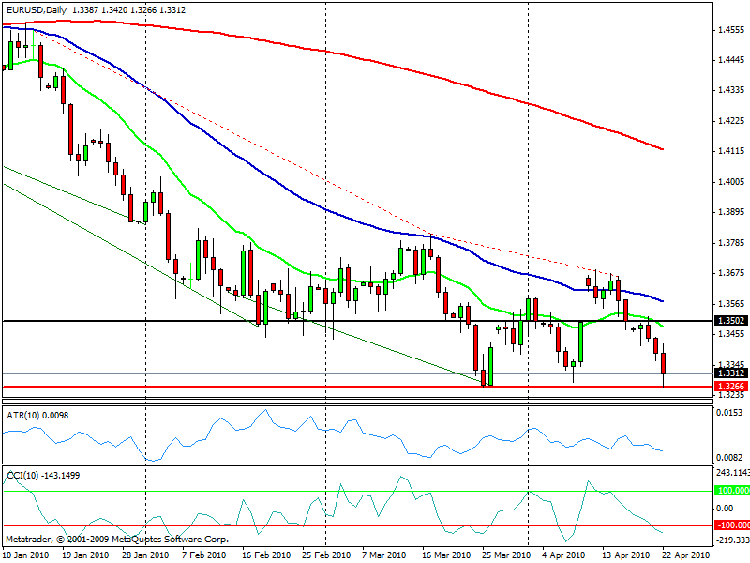Click the 10 Jan 2010 date label

26,555
